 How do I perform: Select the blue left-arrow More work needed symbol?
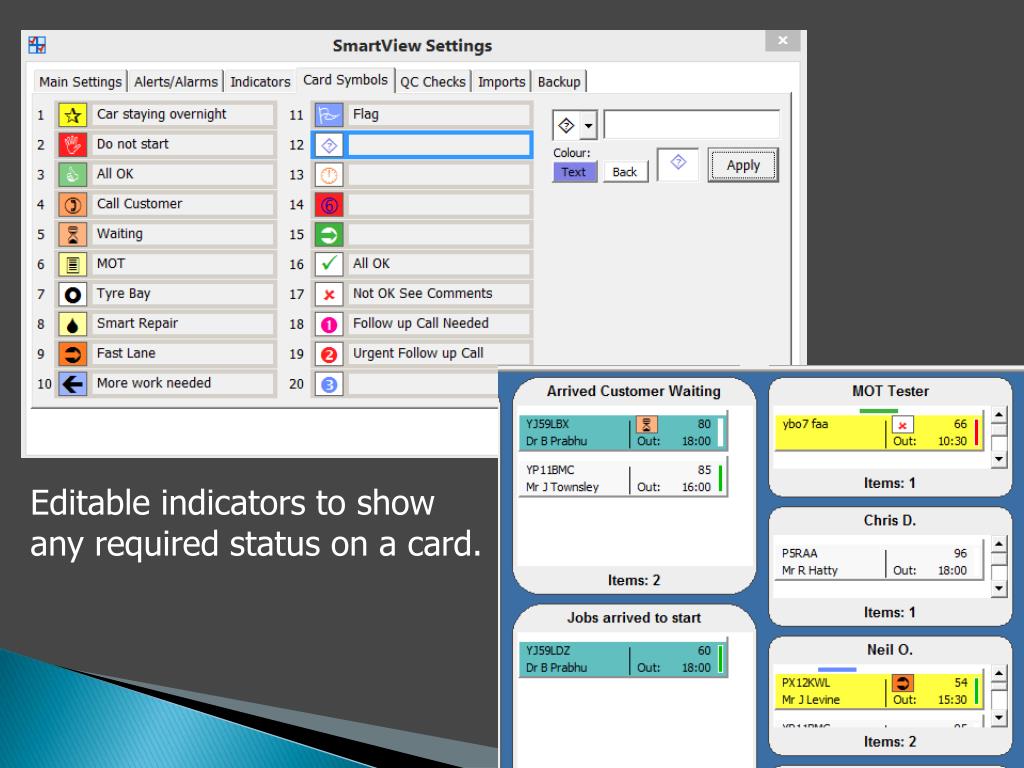pos(72,384)
